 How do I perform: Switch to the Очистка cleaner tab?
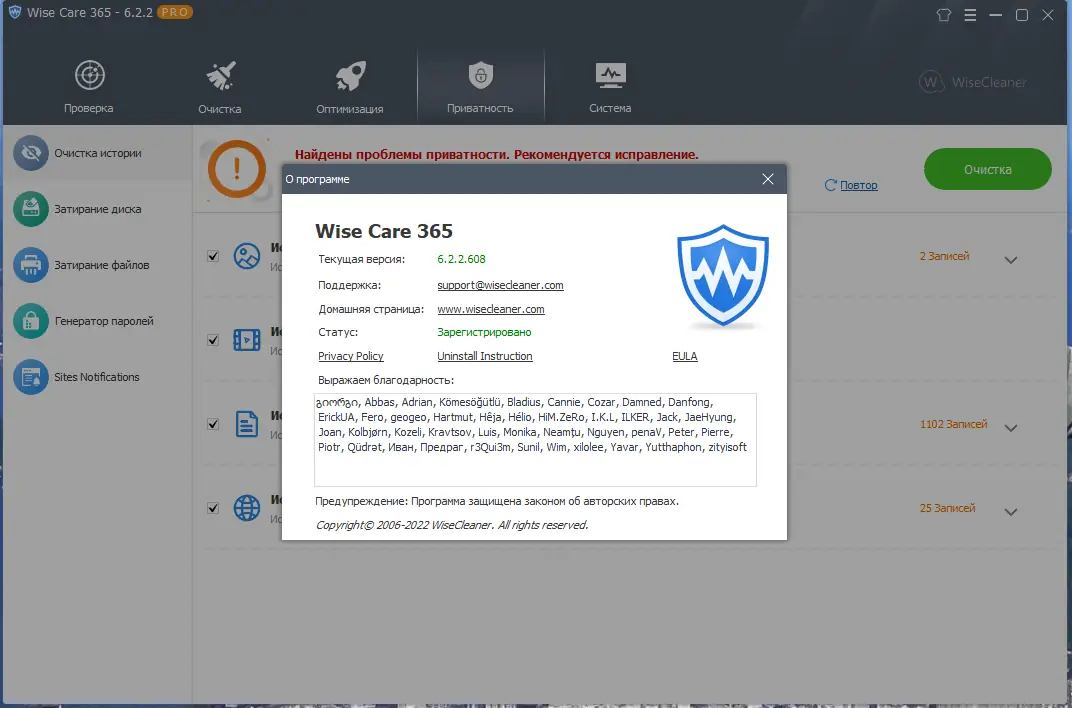219,86
